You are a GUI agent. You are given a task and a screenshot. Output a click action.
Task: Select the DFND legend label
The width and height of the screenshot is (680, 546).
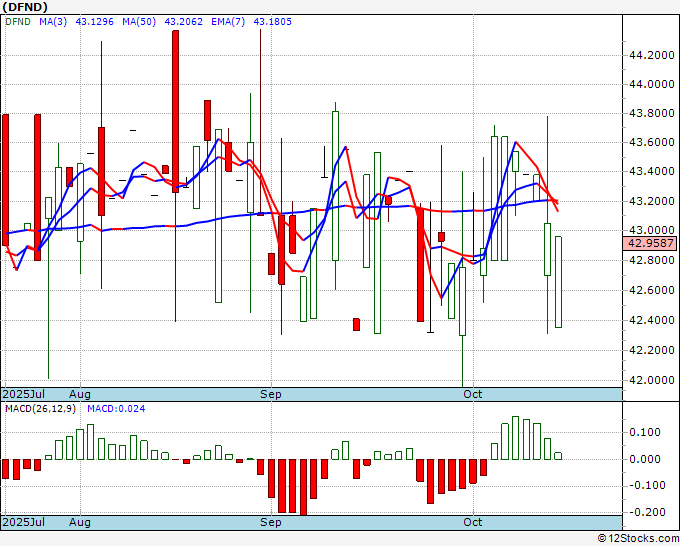[18, 22]
